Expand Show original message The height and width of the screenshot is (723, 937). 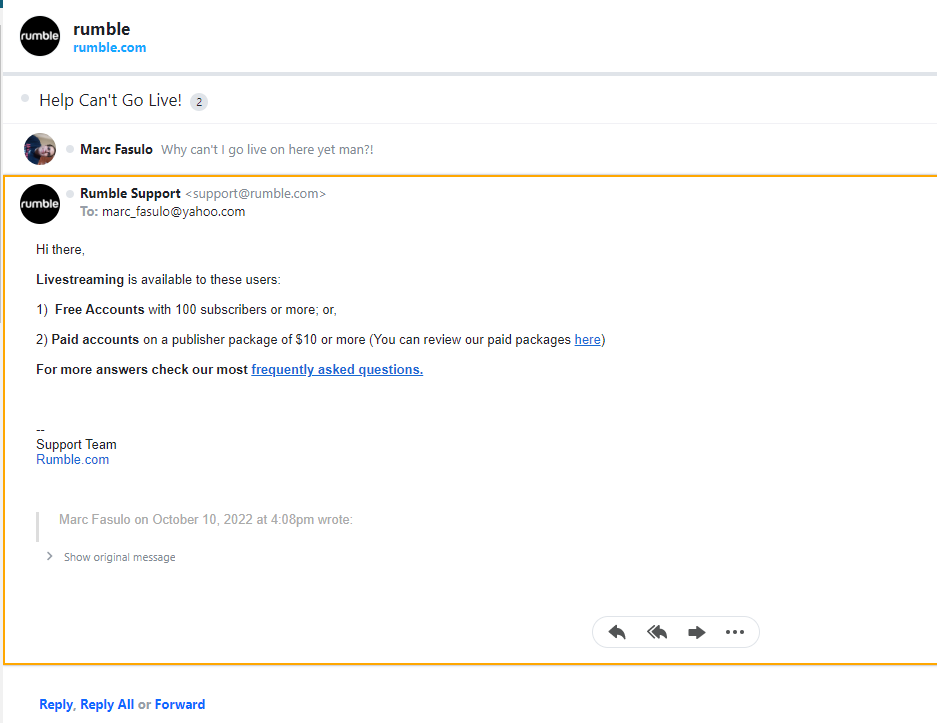111,557
